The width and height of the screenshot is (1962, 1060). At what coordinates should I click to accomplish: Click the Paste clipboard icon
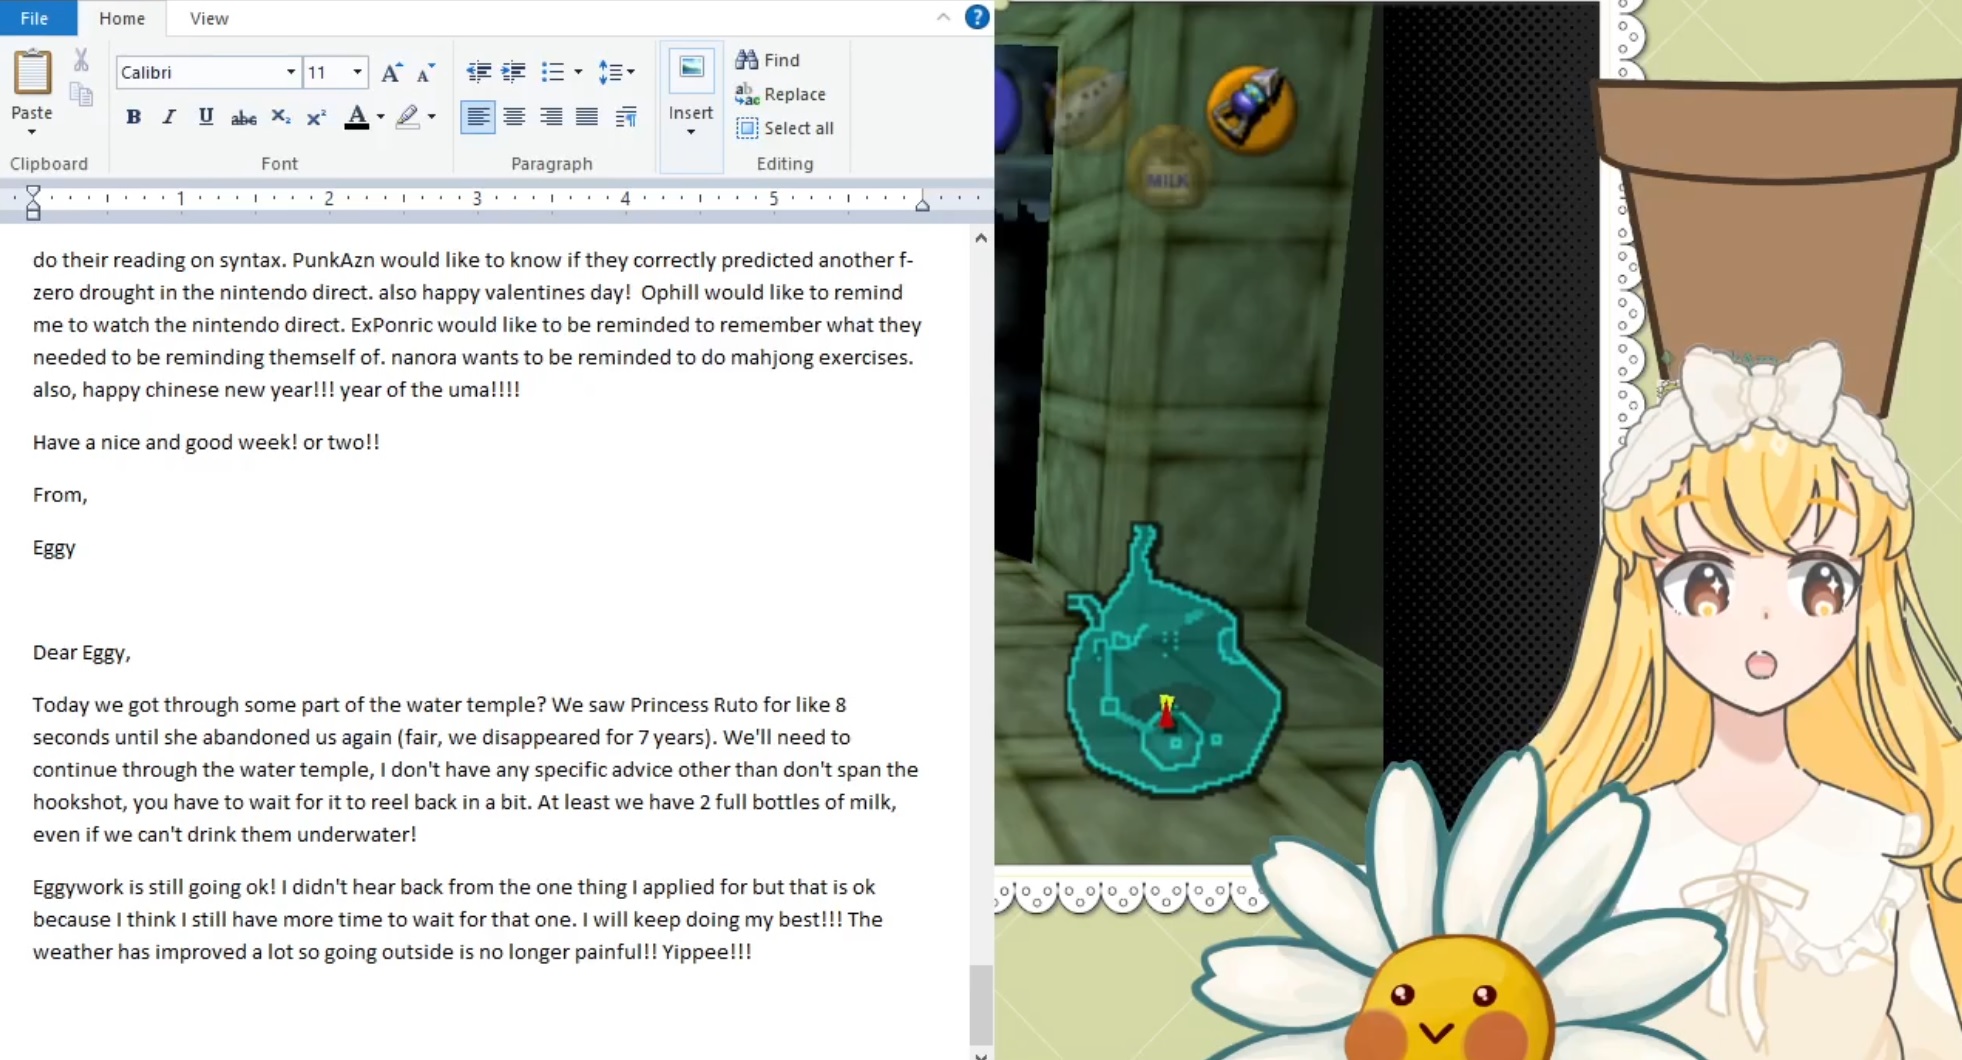point(32,73)
